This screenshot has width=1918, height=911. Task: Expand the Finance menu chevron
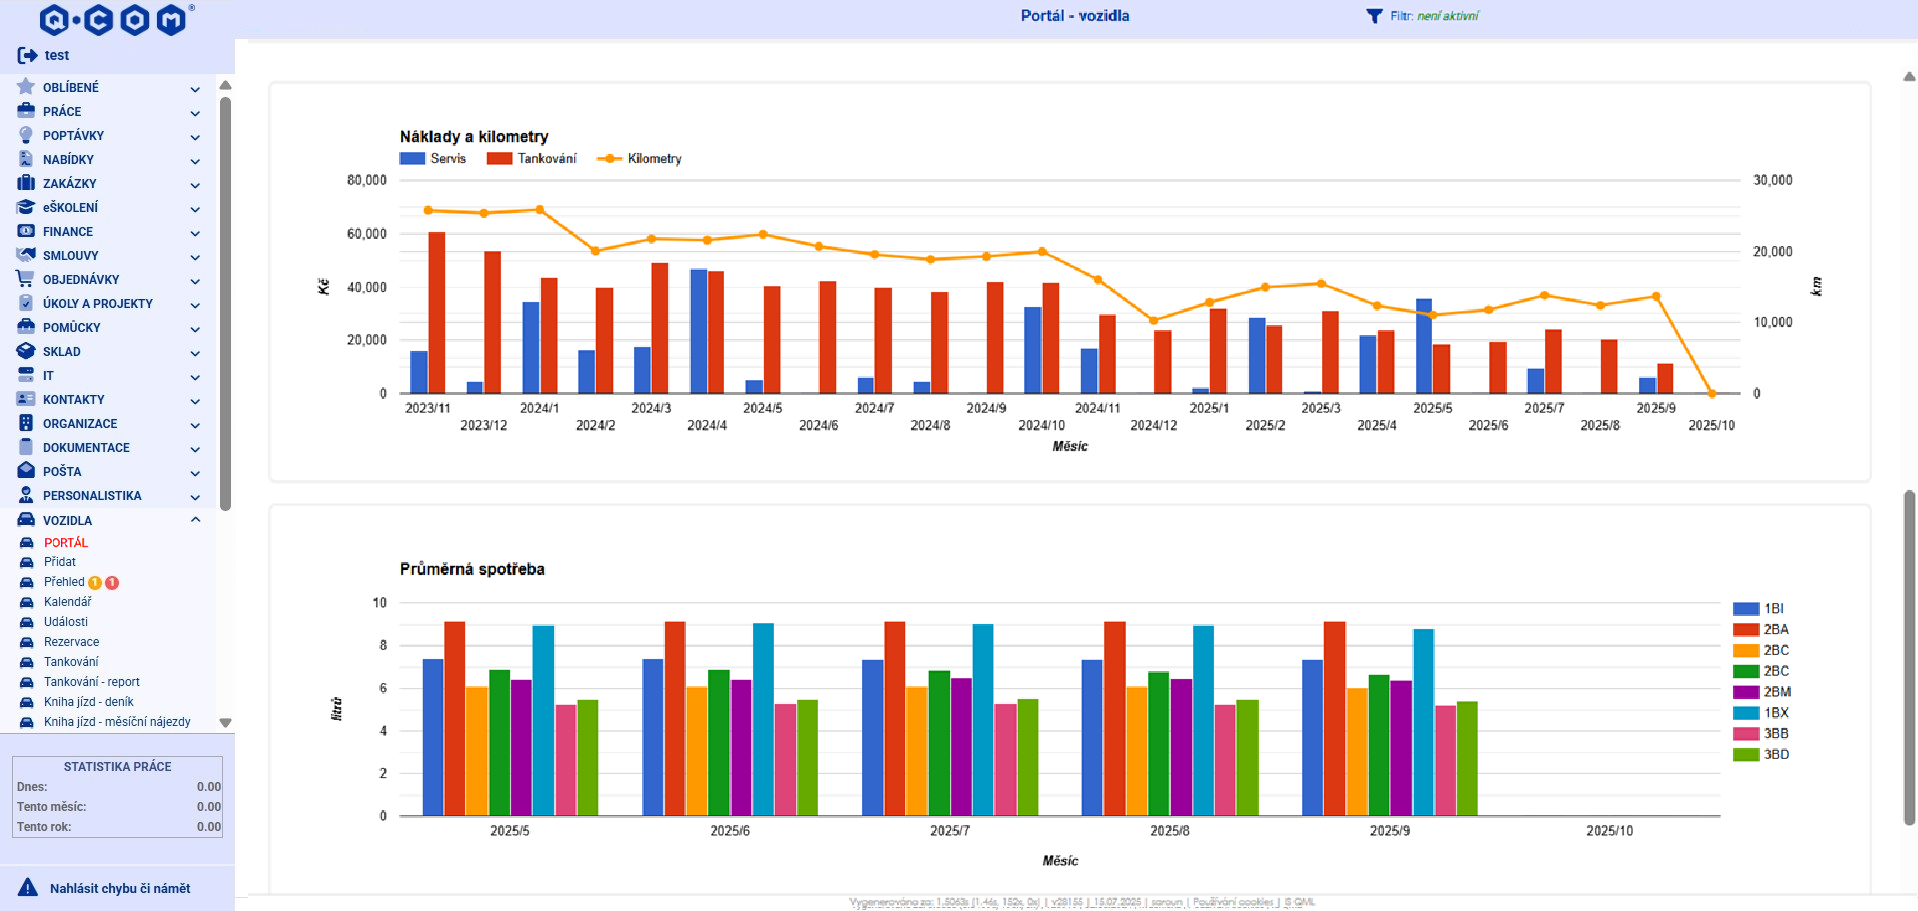pyautogui.click(x=195, y=232)
